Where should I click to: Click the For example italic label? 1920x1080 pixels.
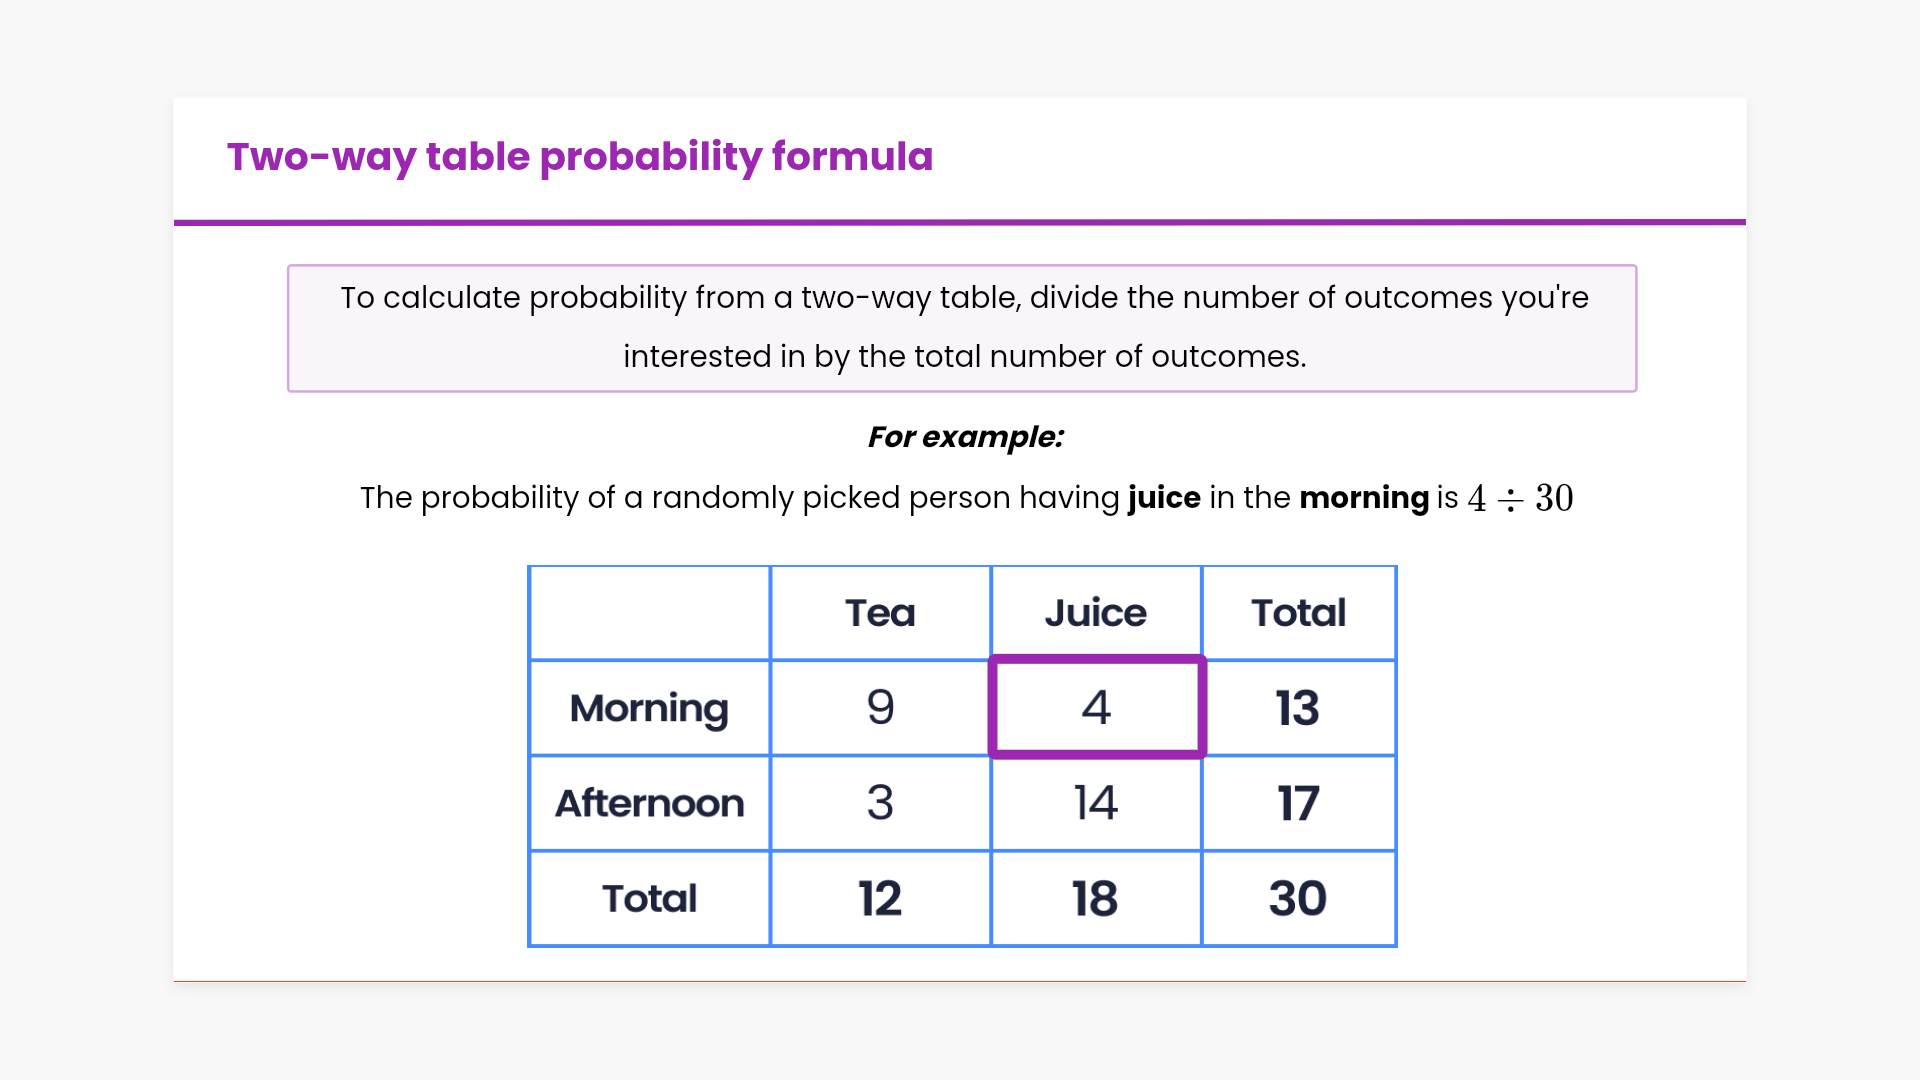[965, 437]
